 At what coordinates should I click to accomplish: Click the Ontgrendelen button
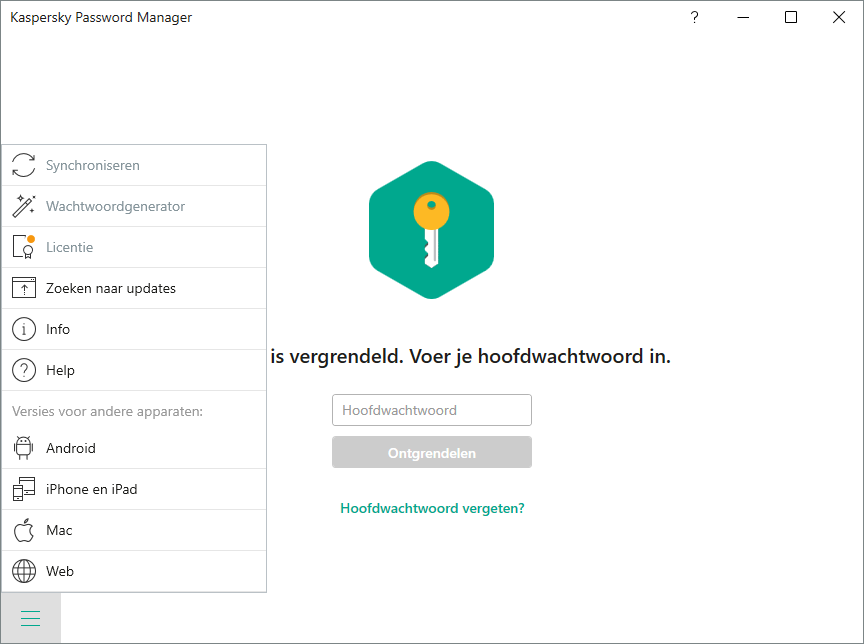(x=432, y=452)
